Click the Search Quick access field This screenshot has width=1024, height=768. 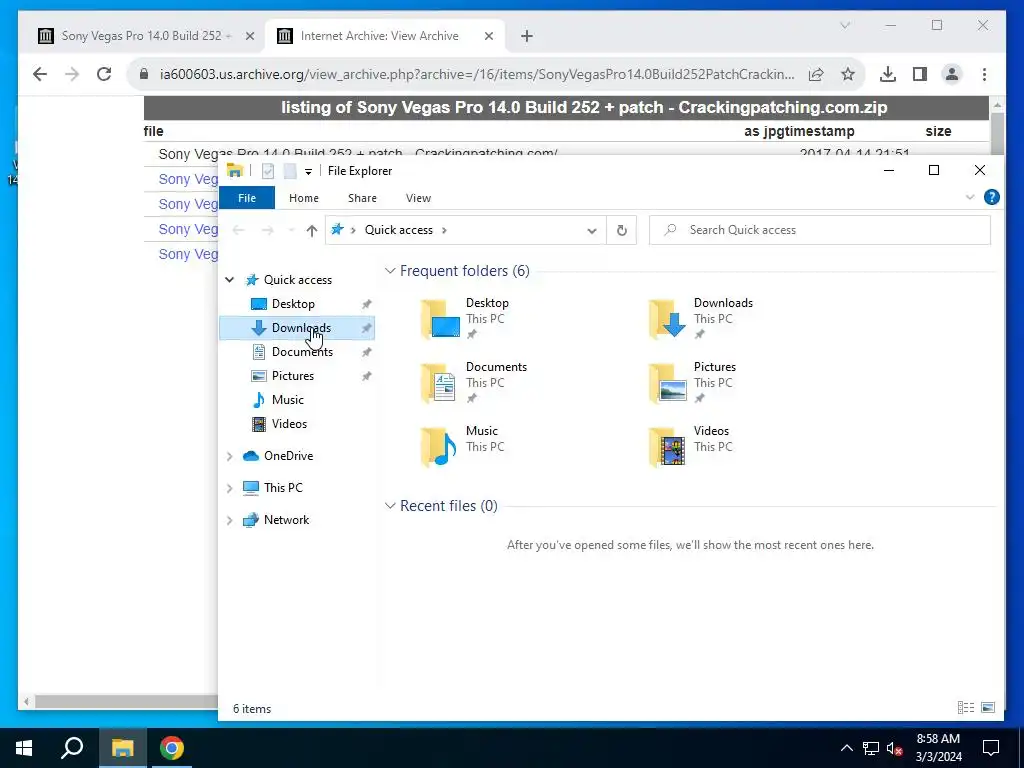point(820,230)
